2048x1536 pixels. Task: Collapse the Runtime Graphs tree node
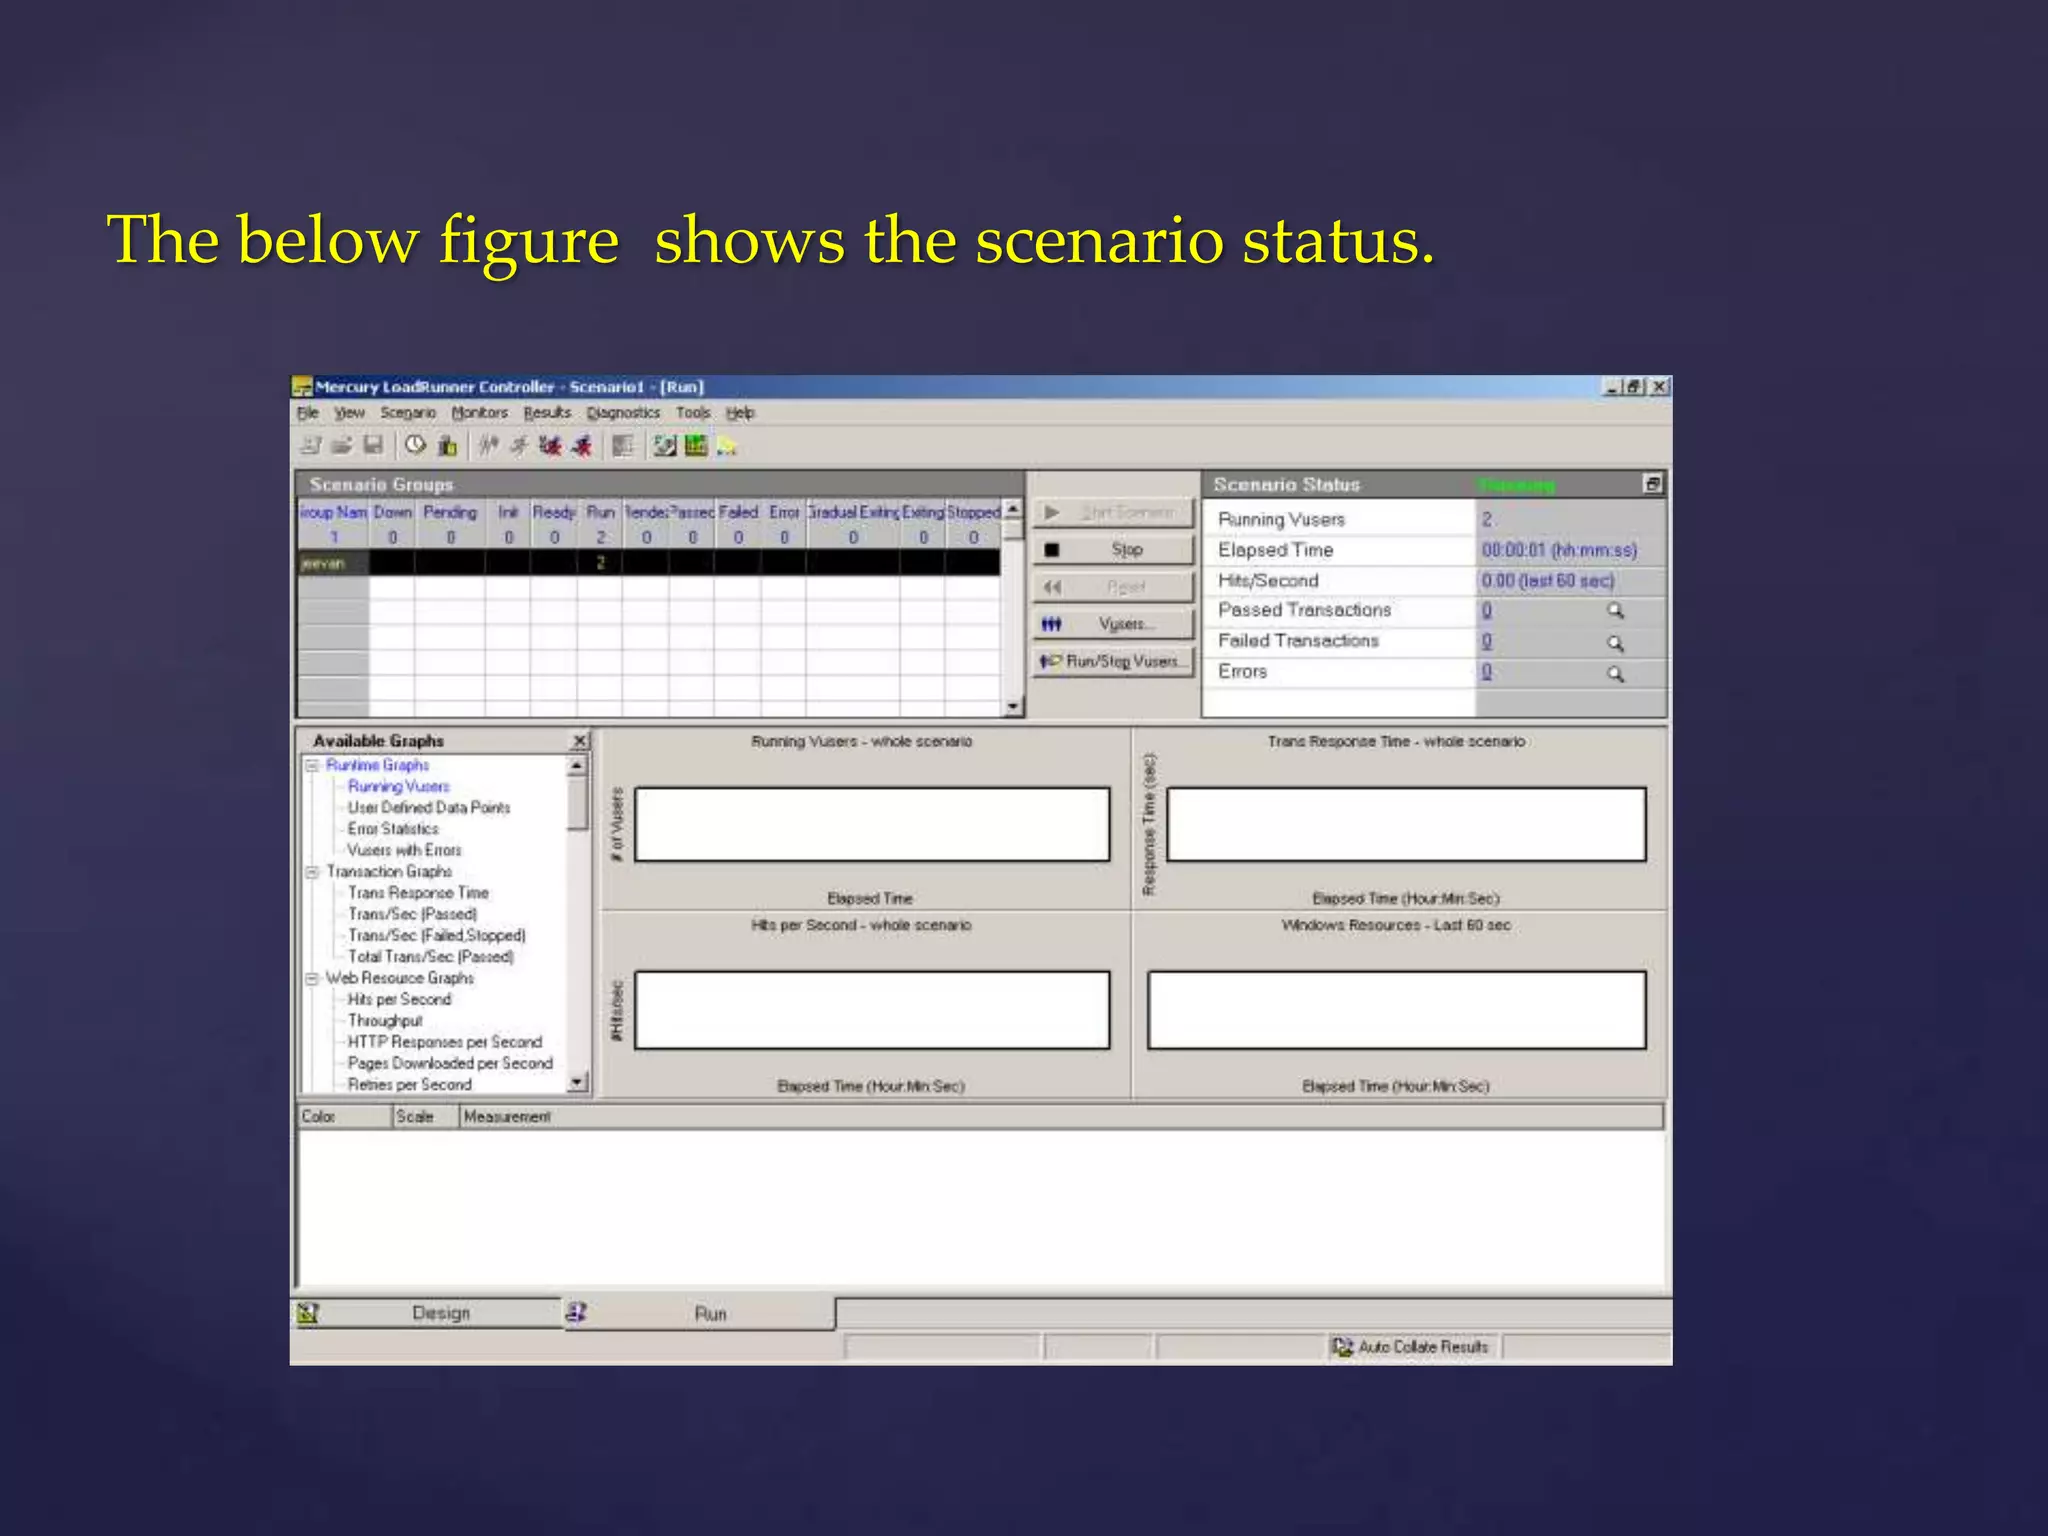[x=312, y=765]
